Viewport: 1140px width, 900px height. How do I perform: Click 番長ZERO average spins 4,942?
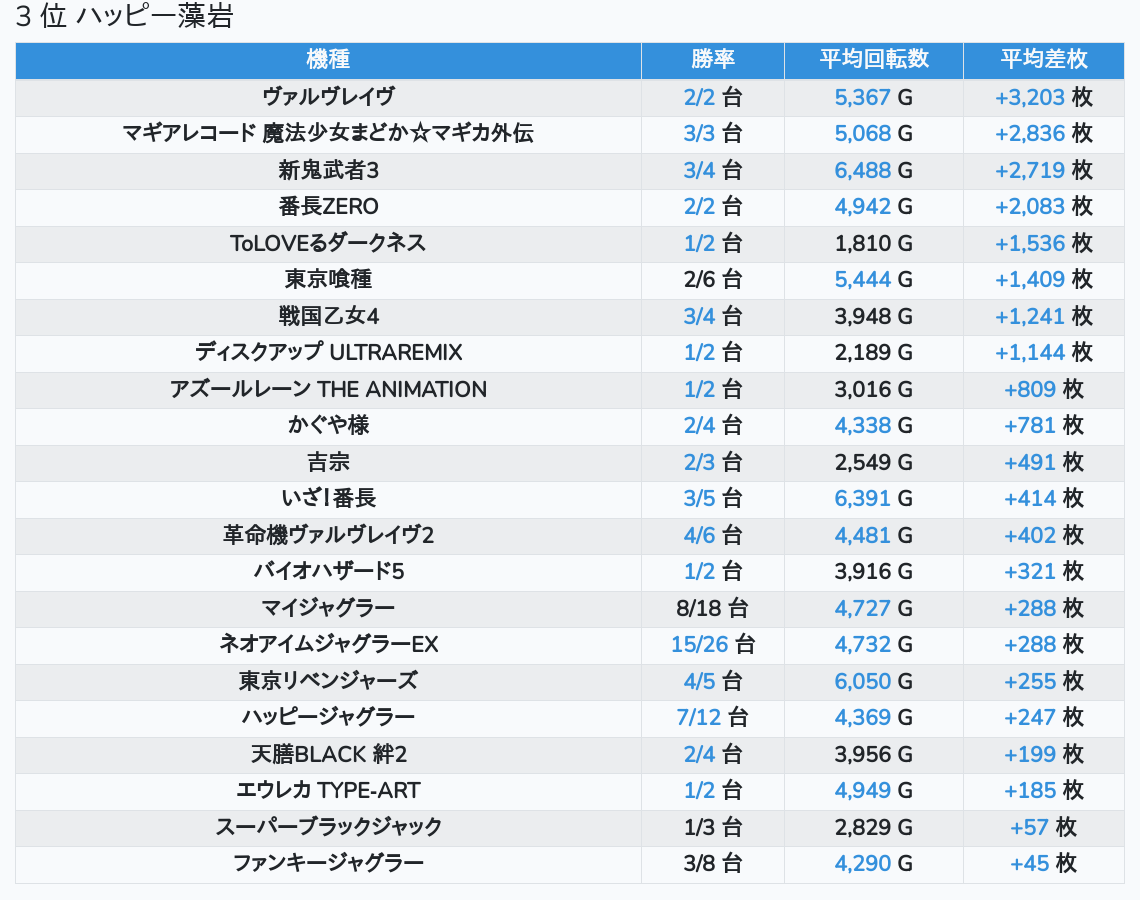(x=862, y=207)
